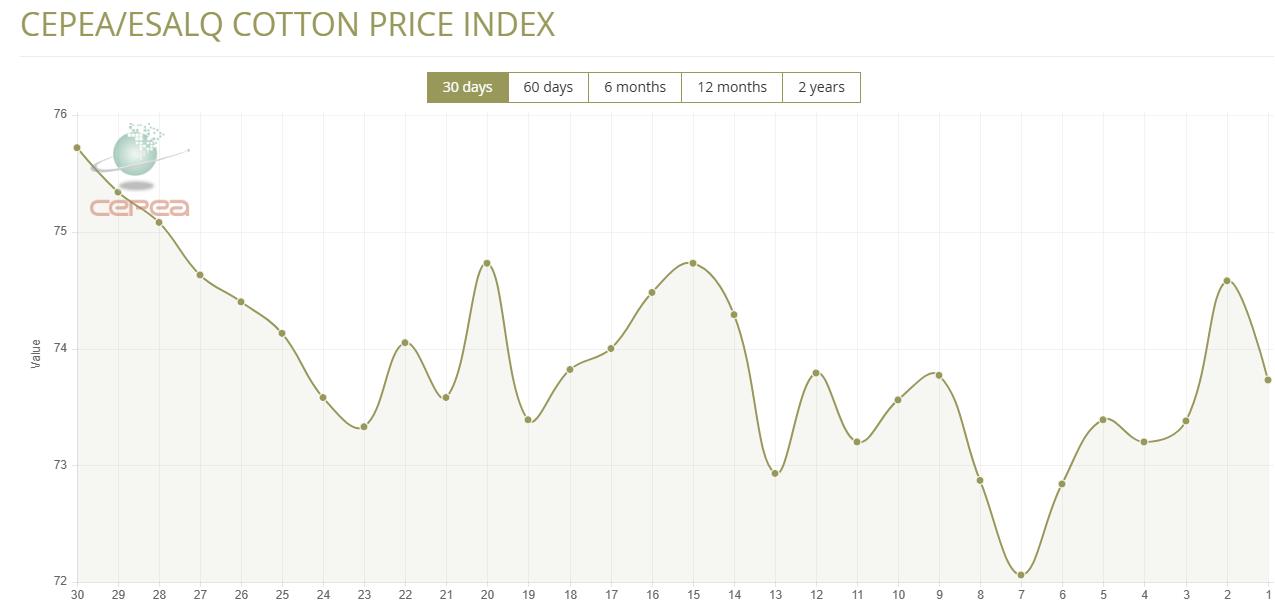Click the Value axis label
The image size is (1275, 611).
click(37, 353)
